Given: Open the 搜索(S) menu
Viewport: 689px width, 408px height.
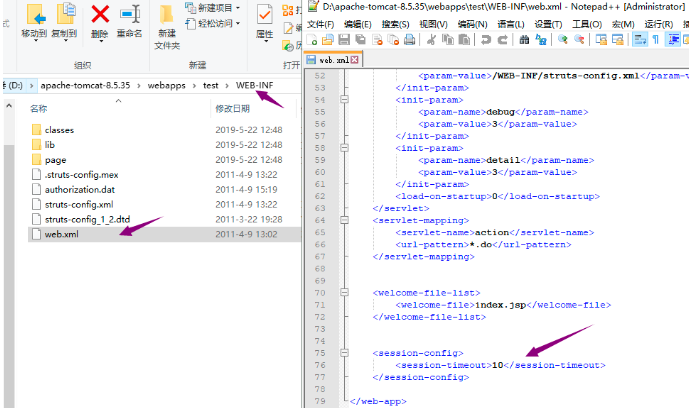Looking at the screenshot, I should coord(395,25).
